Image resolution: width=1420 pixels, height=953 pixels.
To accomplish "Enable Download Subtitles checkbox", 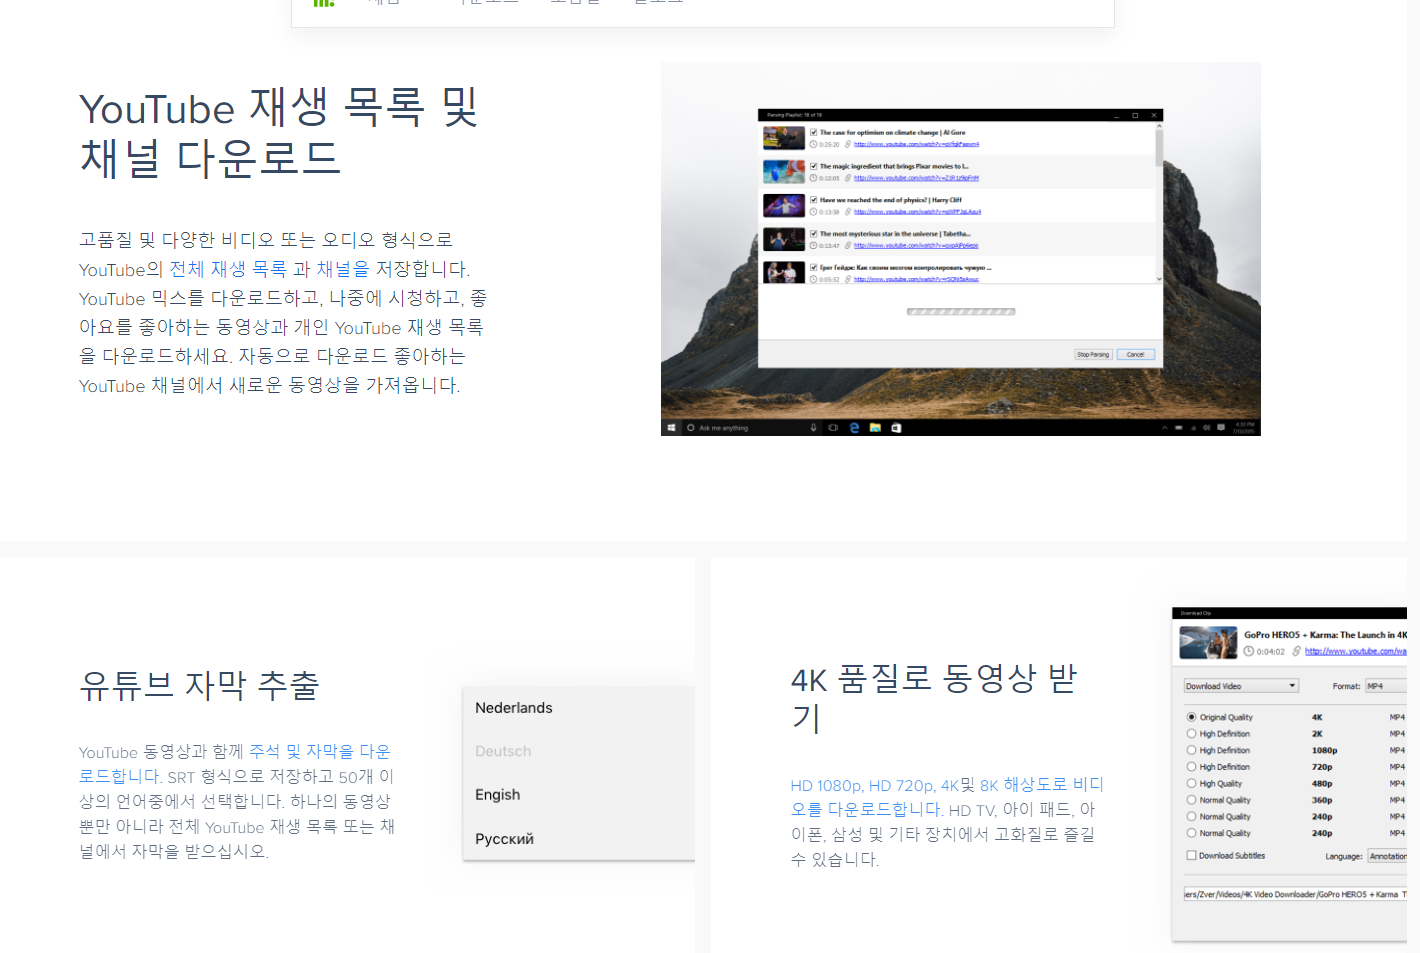I will coord(1191,856).
